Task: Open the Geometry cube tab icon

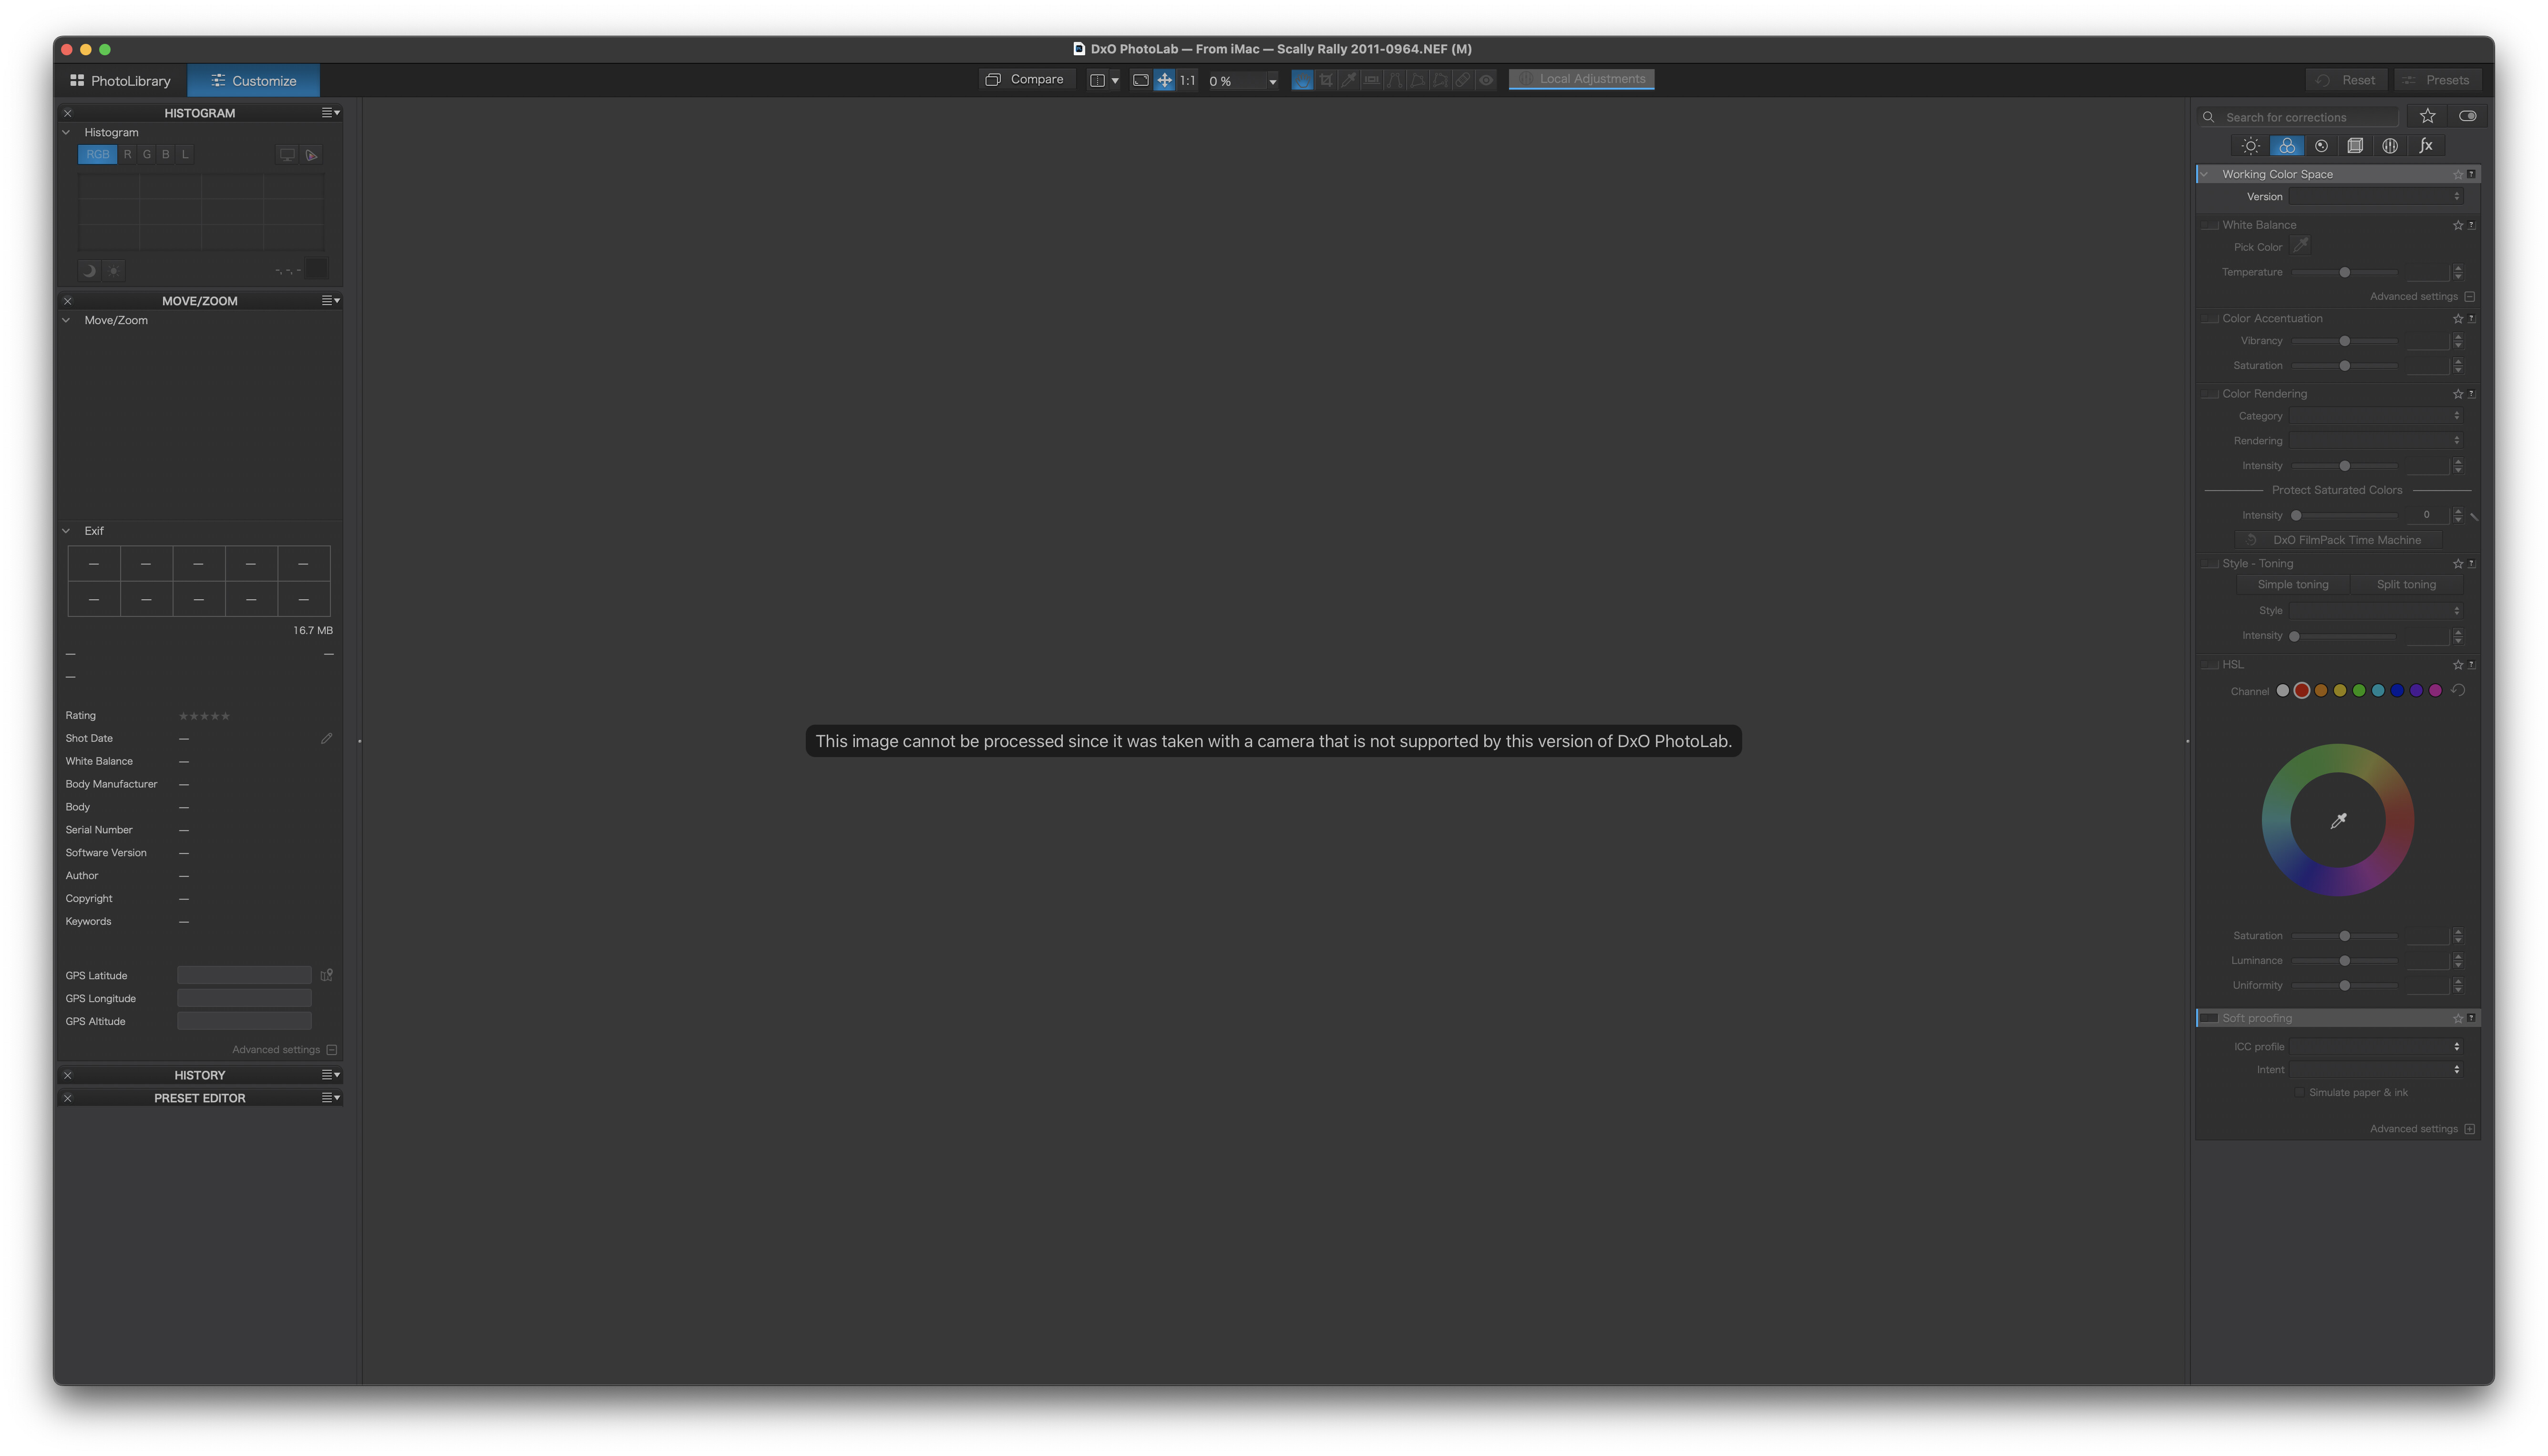Action: (2355, 146)
